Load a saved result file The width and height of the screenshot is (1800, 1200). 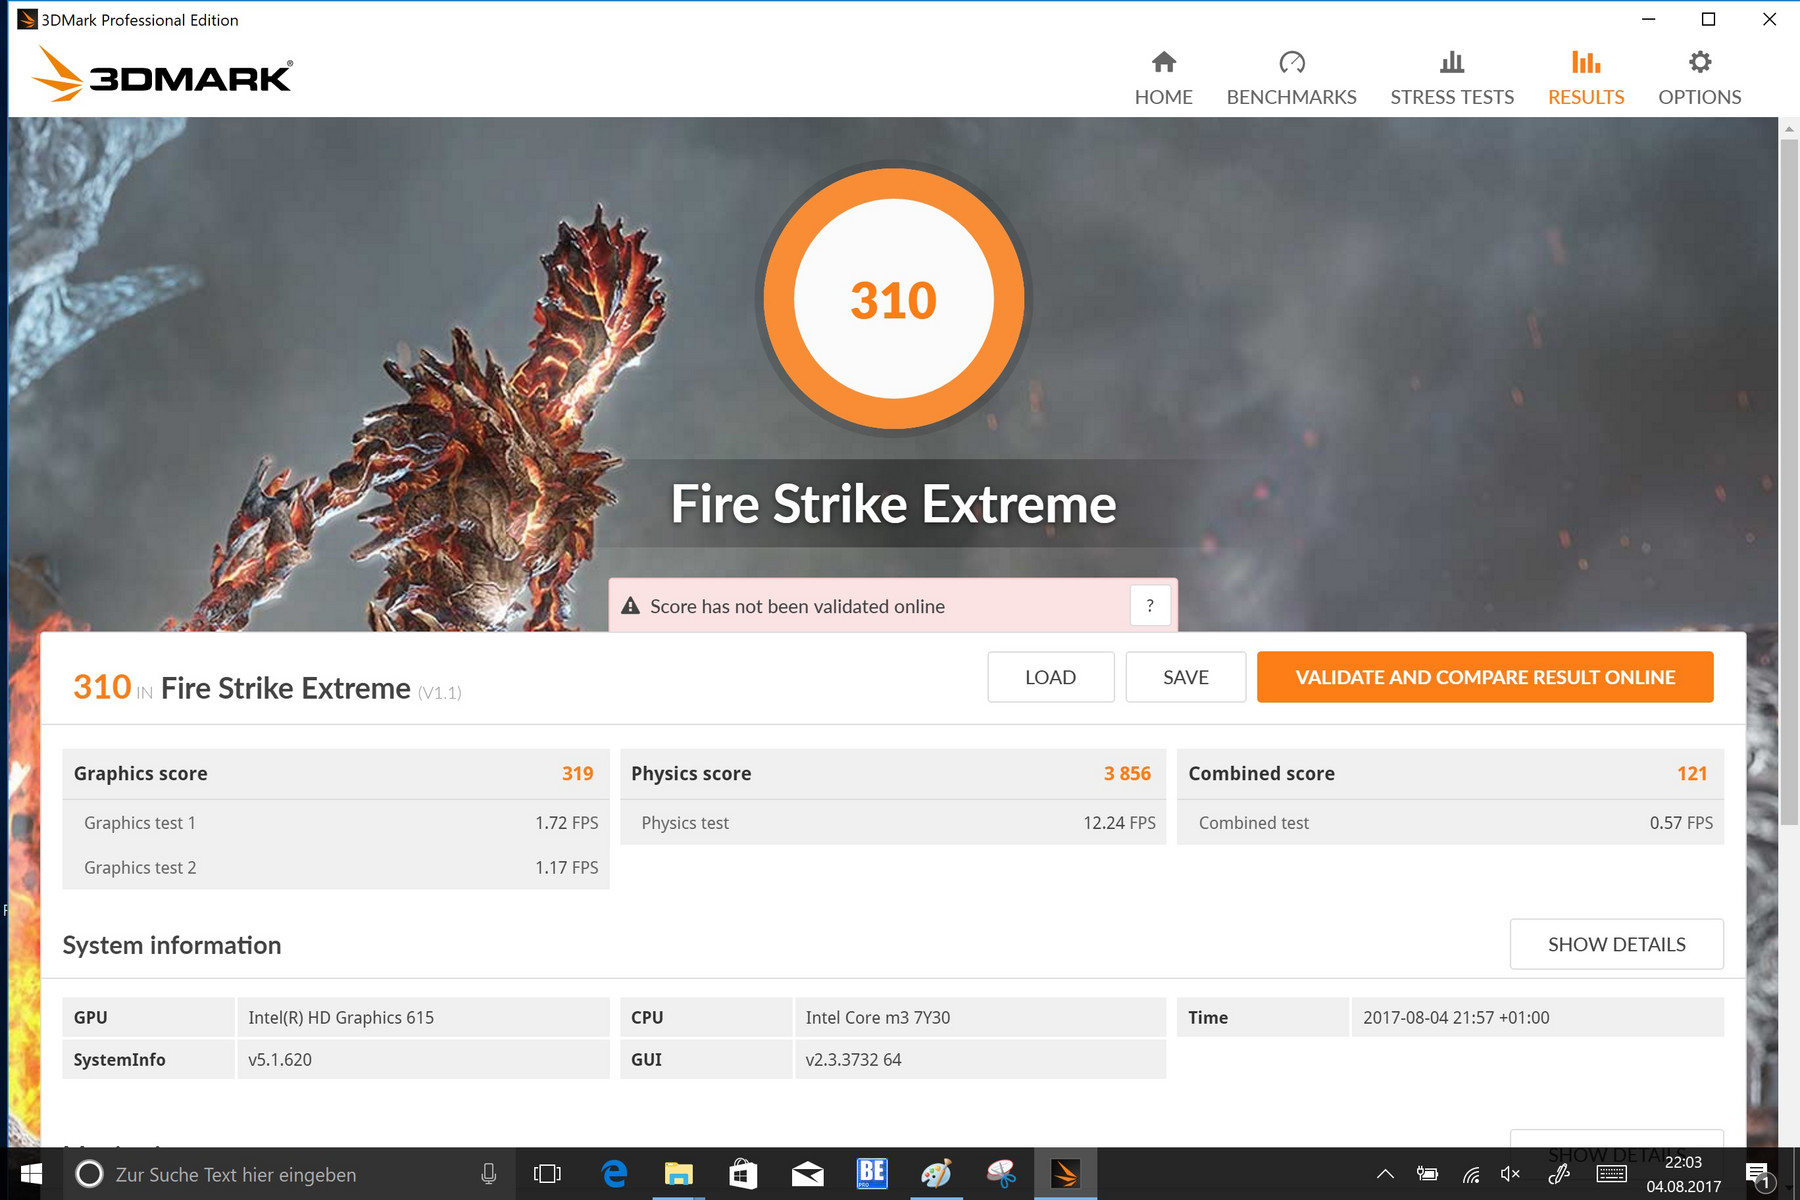pos(1050,677)
